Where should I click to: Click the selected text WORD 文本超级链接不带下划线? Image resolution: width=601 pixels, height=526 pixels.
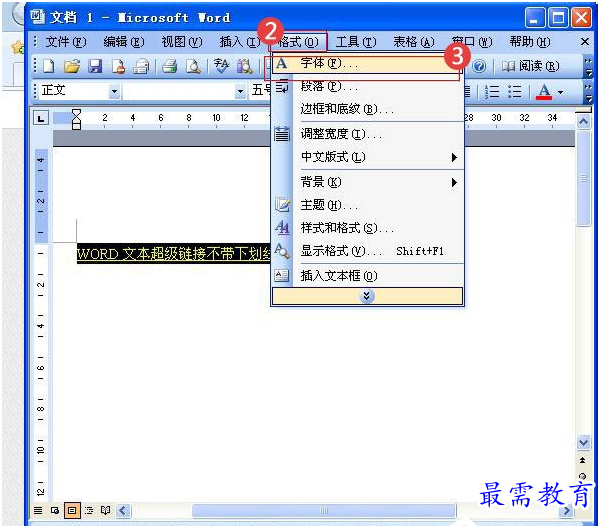[174, 253]
